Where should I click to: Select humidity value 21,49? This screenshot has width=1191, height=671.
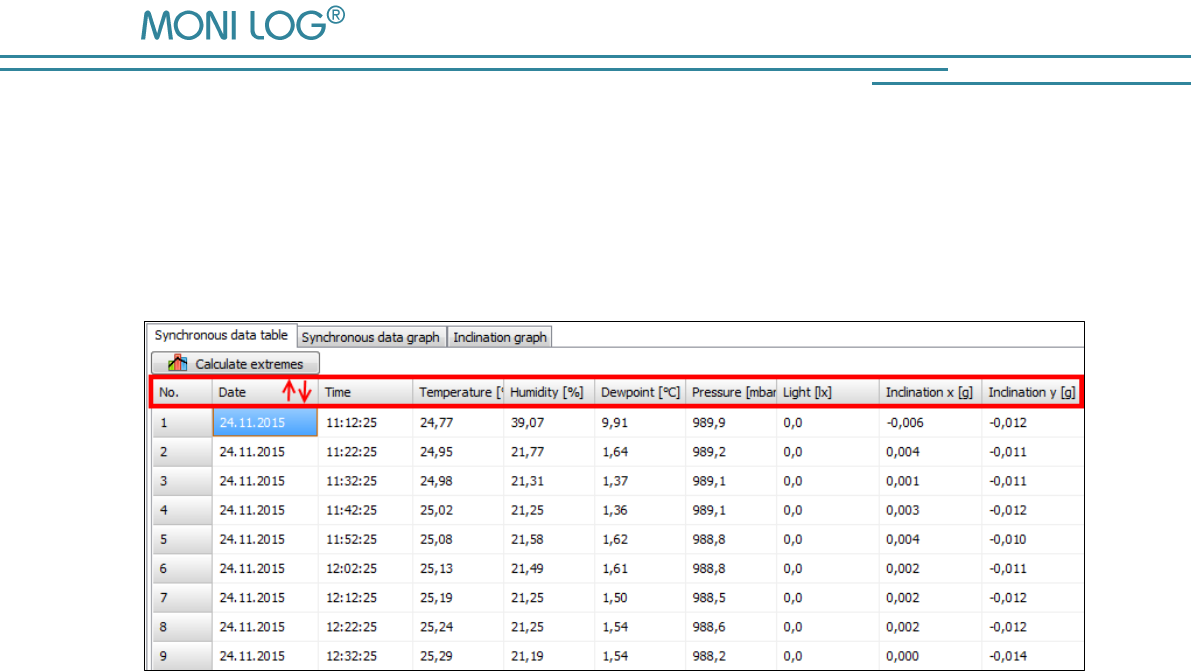click(527, 568)
